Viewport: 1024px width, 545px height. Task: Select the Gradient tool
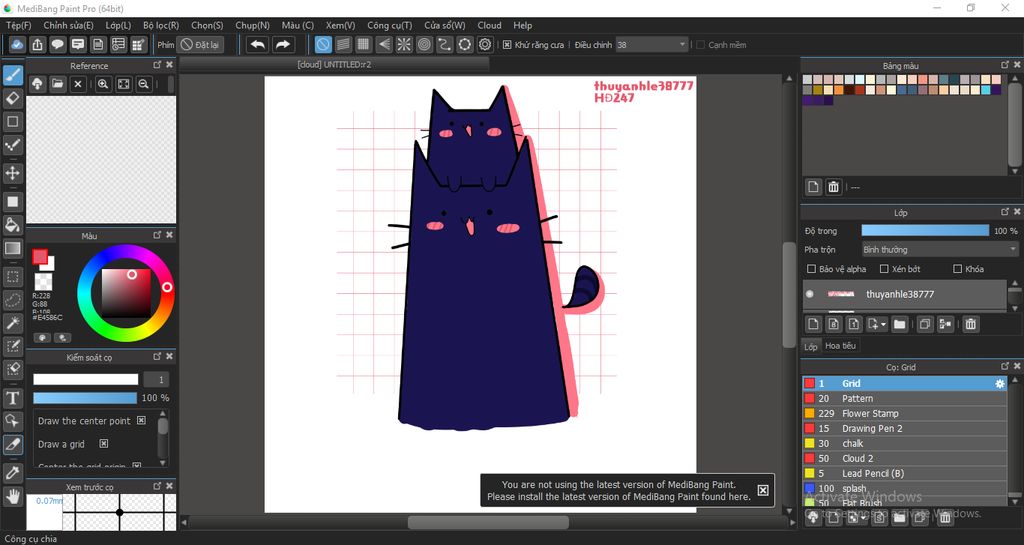point(12,249)
